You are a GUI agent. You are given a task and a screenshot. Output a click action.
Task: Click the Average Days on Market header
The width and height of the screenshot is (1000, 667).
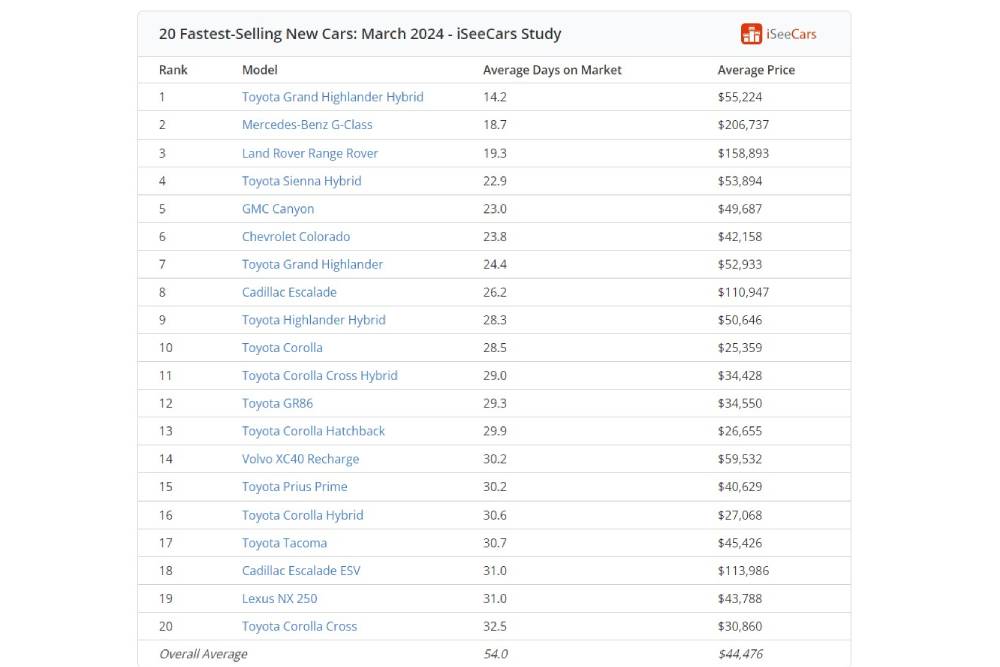coord(552,70)
